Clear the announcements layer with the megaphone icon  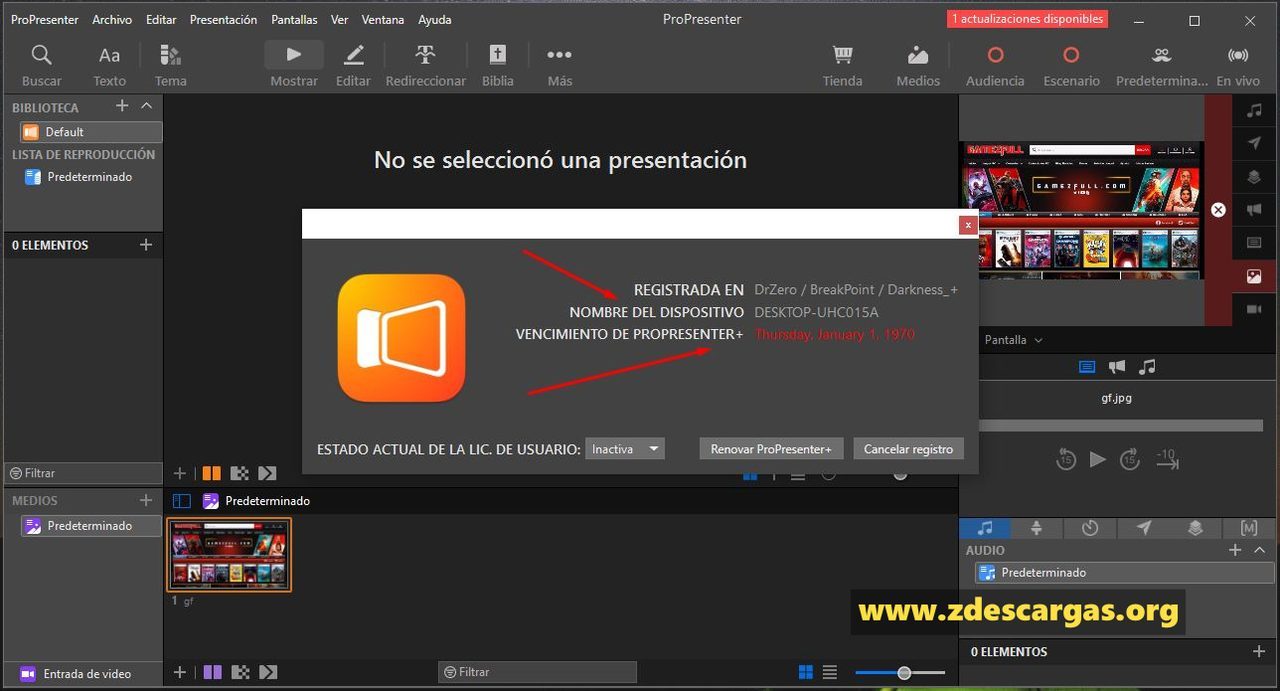1254,210
